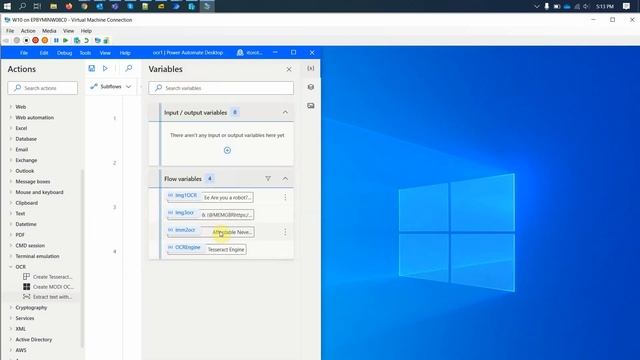The height and width of the screenshot is (360, 640).
Task: Open the Action menu in Virtual Machine Connection
Action: click(28, 31)
